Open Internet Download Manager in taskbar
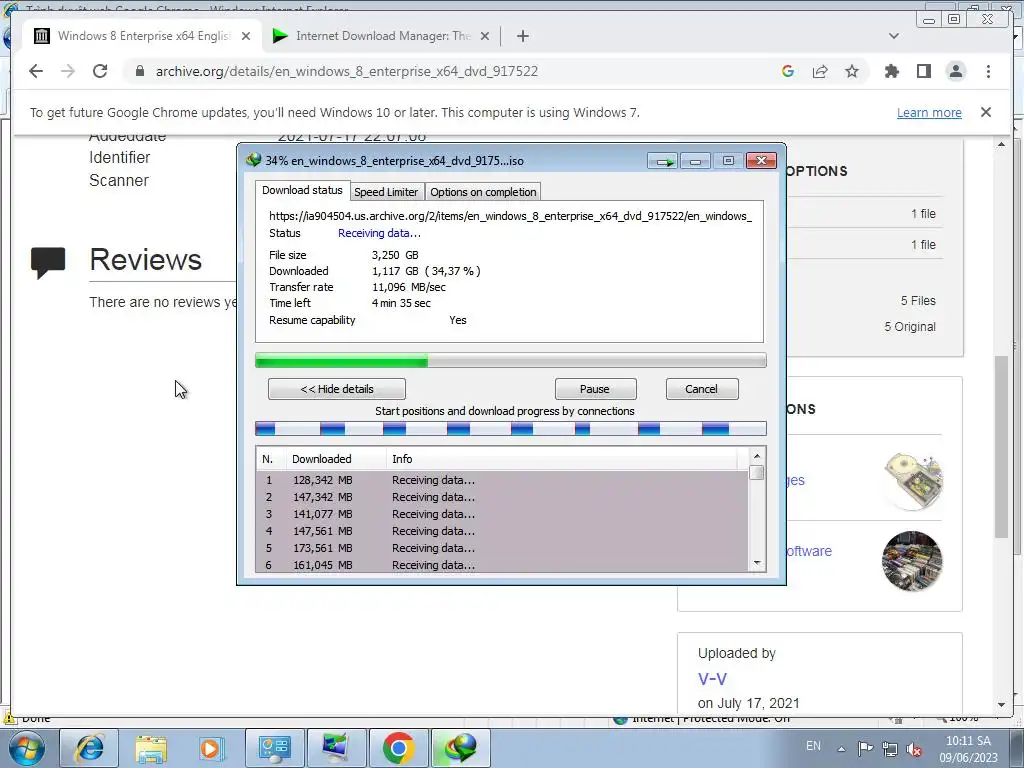This screenshot has height=768, width=1024. point(460,748)
